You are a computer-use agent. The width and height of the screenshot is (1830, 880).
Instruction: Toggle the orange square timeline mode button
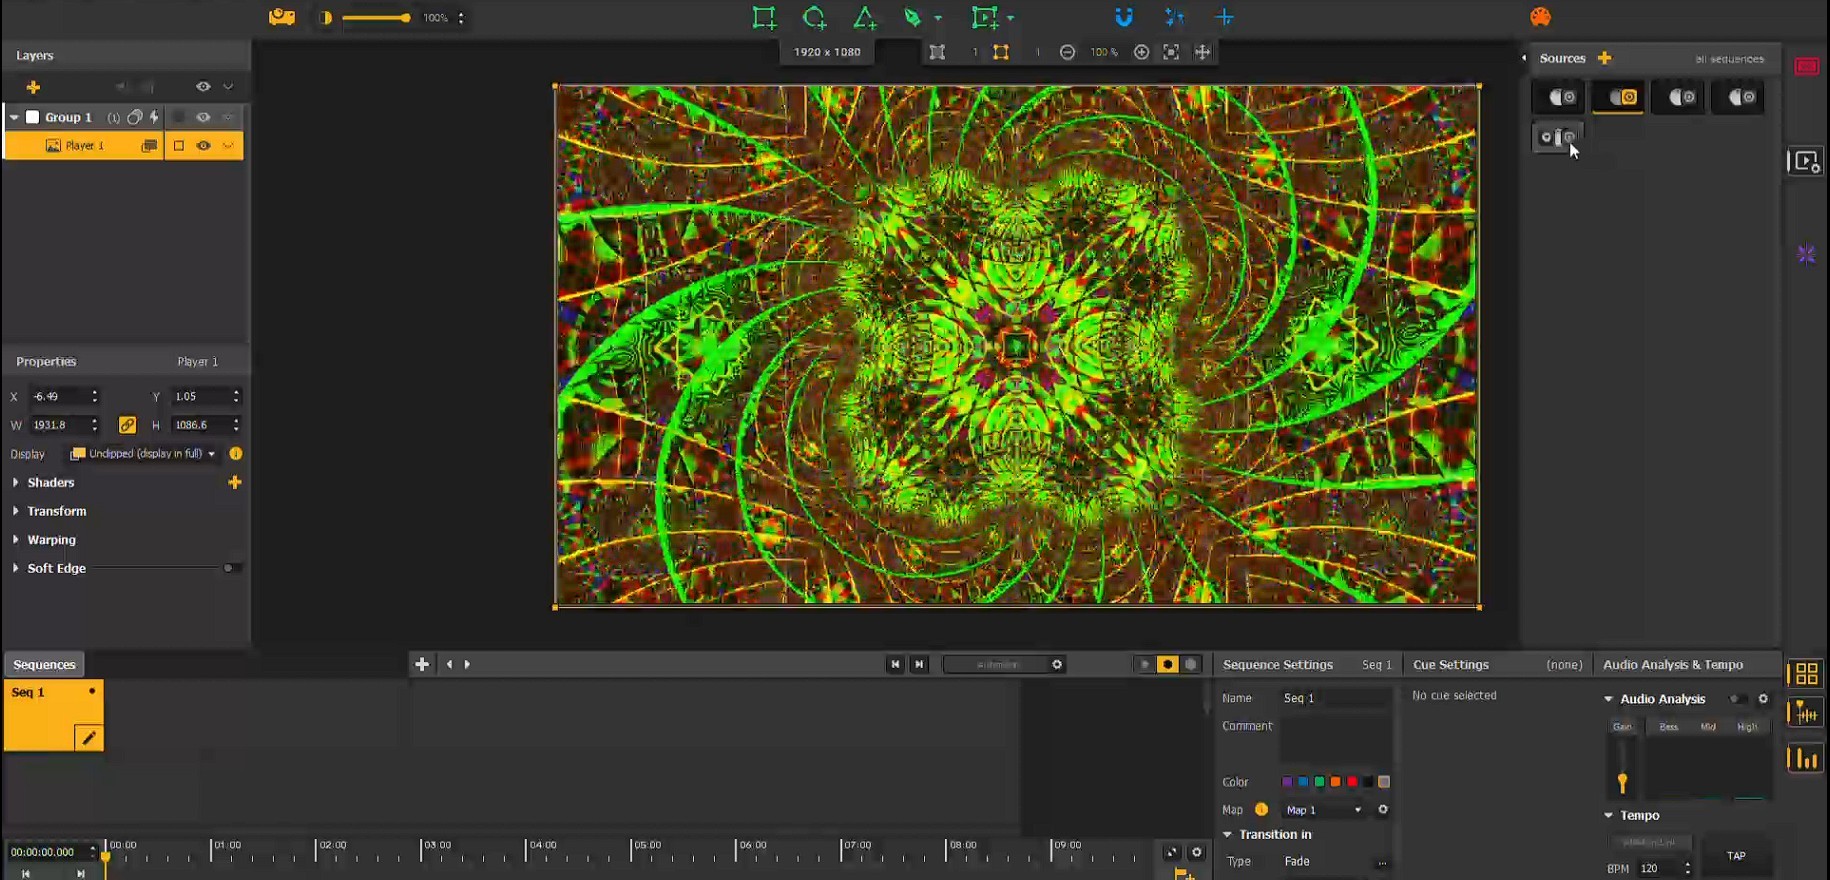tap(1167, 664)
